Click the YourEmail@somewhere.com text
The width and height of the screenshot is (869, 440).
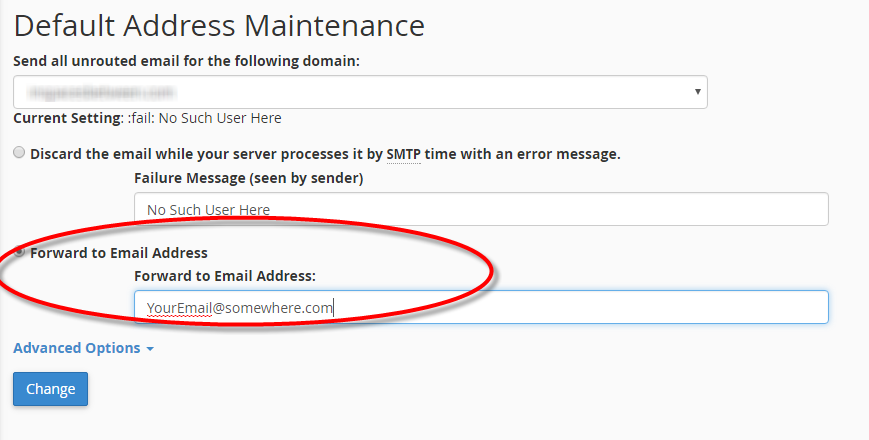point(239,308)
